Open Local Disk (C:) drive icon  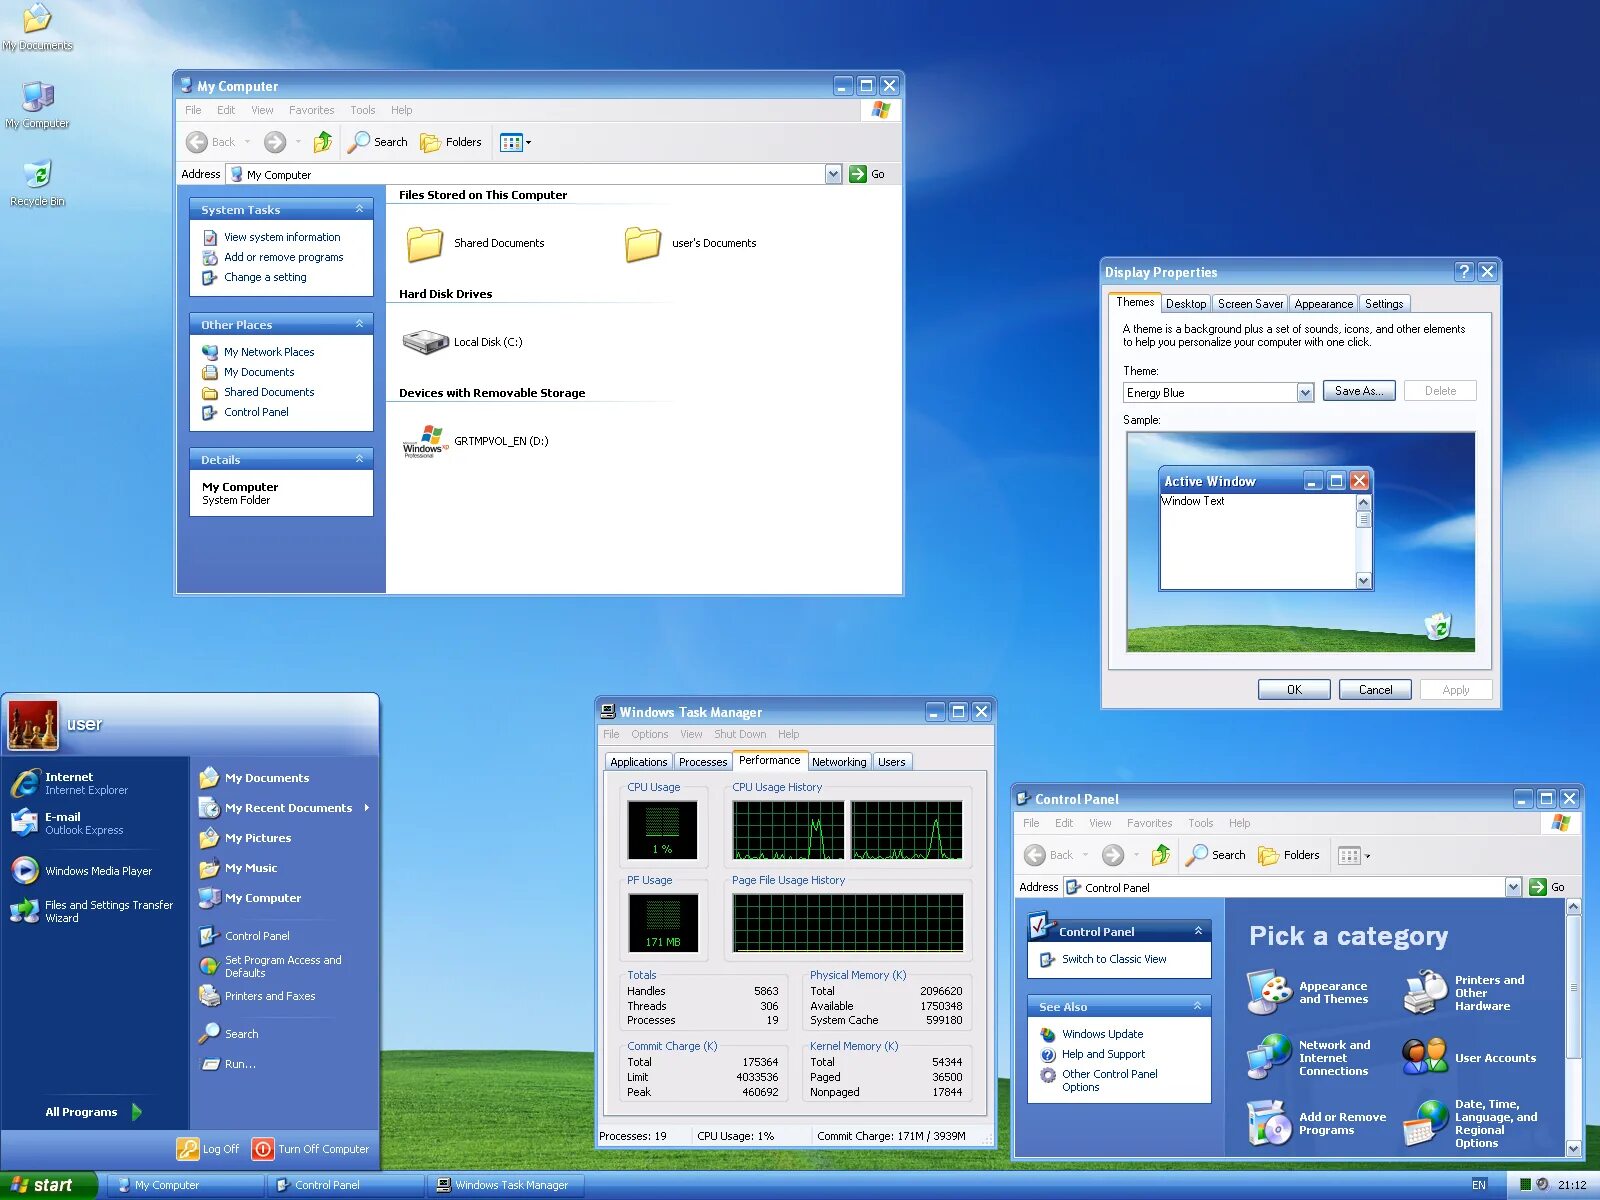click(425, 342)
